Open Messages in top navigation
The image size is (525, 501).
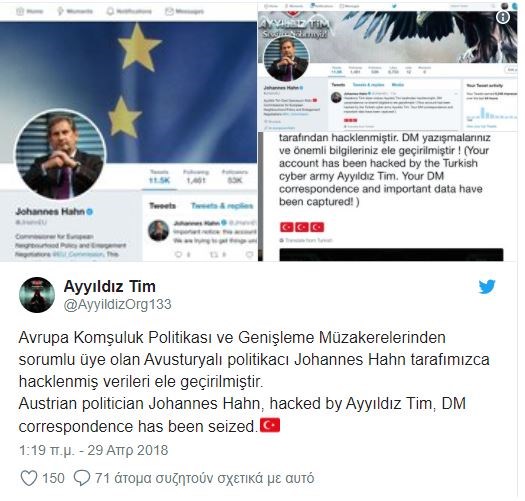pyautogui.click(x=184, y=11)
